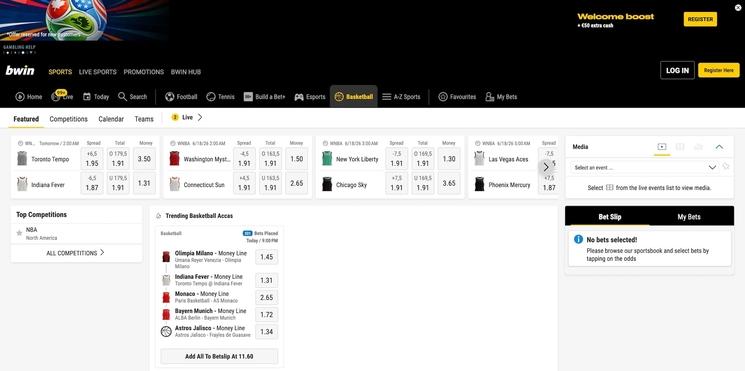745x371 pixels.
Task: Open ALL COMPETITIONS link
Action: (x=76, y=253)
